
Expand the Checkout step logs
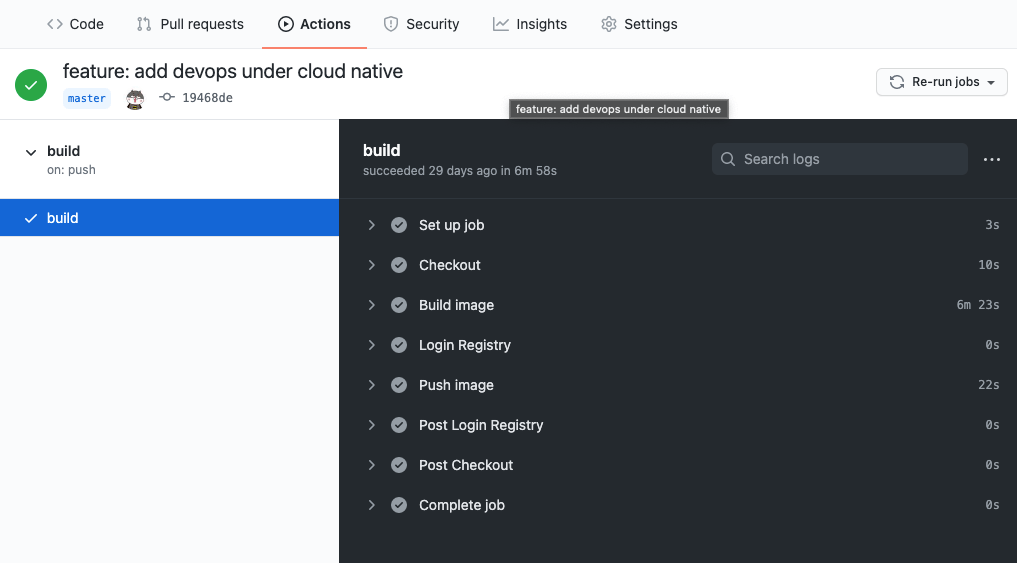372,265
